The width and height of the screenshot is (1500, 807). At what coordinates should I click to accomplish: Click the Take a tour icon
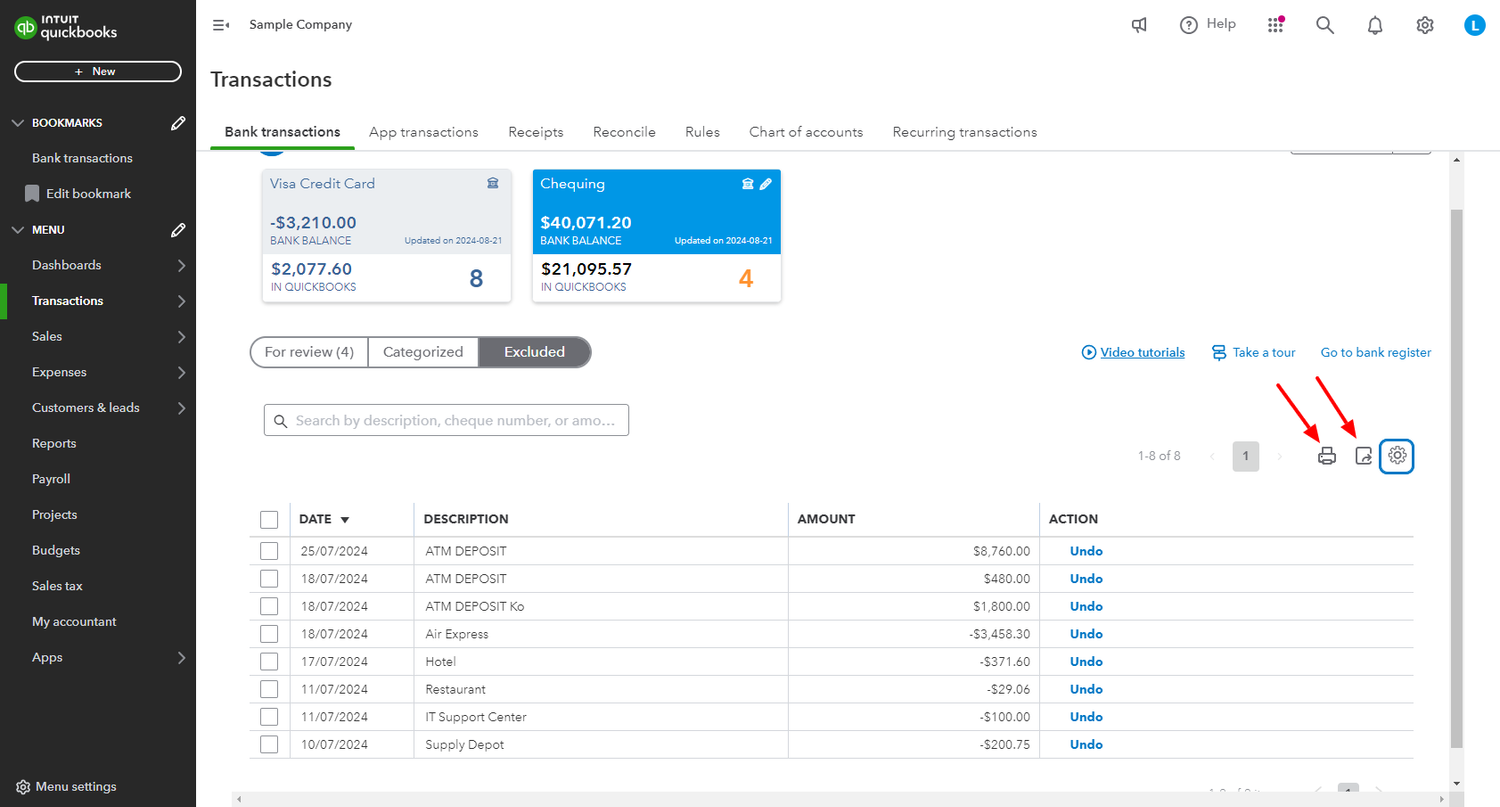1218,352
